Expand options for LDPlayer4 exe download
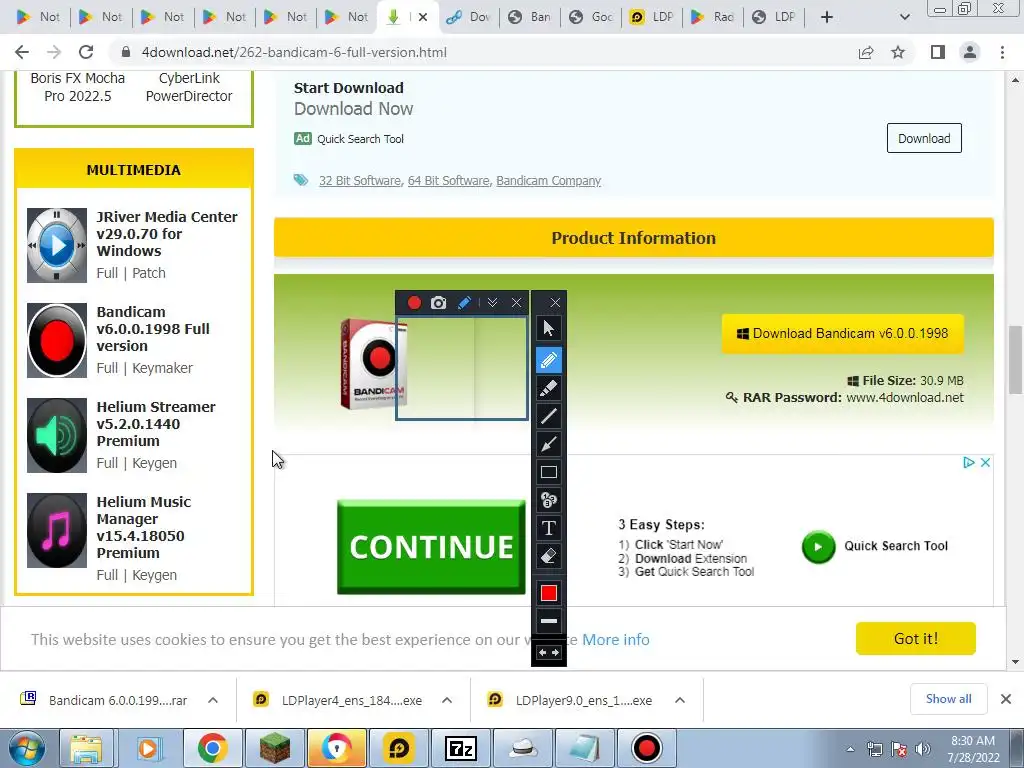The image size is (1024, 768). click(x=447, y=700)
